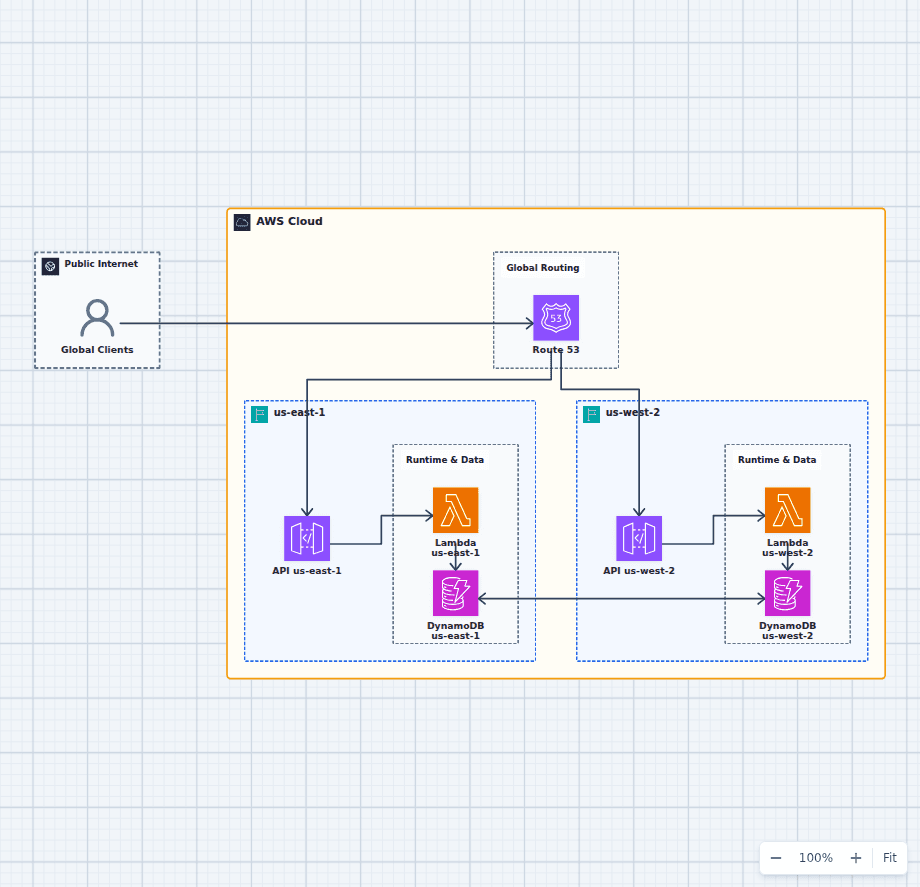The height and width of the screenshot is (887, 920).
Task: Click the API us-west-2 label
Action: pyautogui.click(x=639, y=571)
